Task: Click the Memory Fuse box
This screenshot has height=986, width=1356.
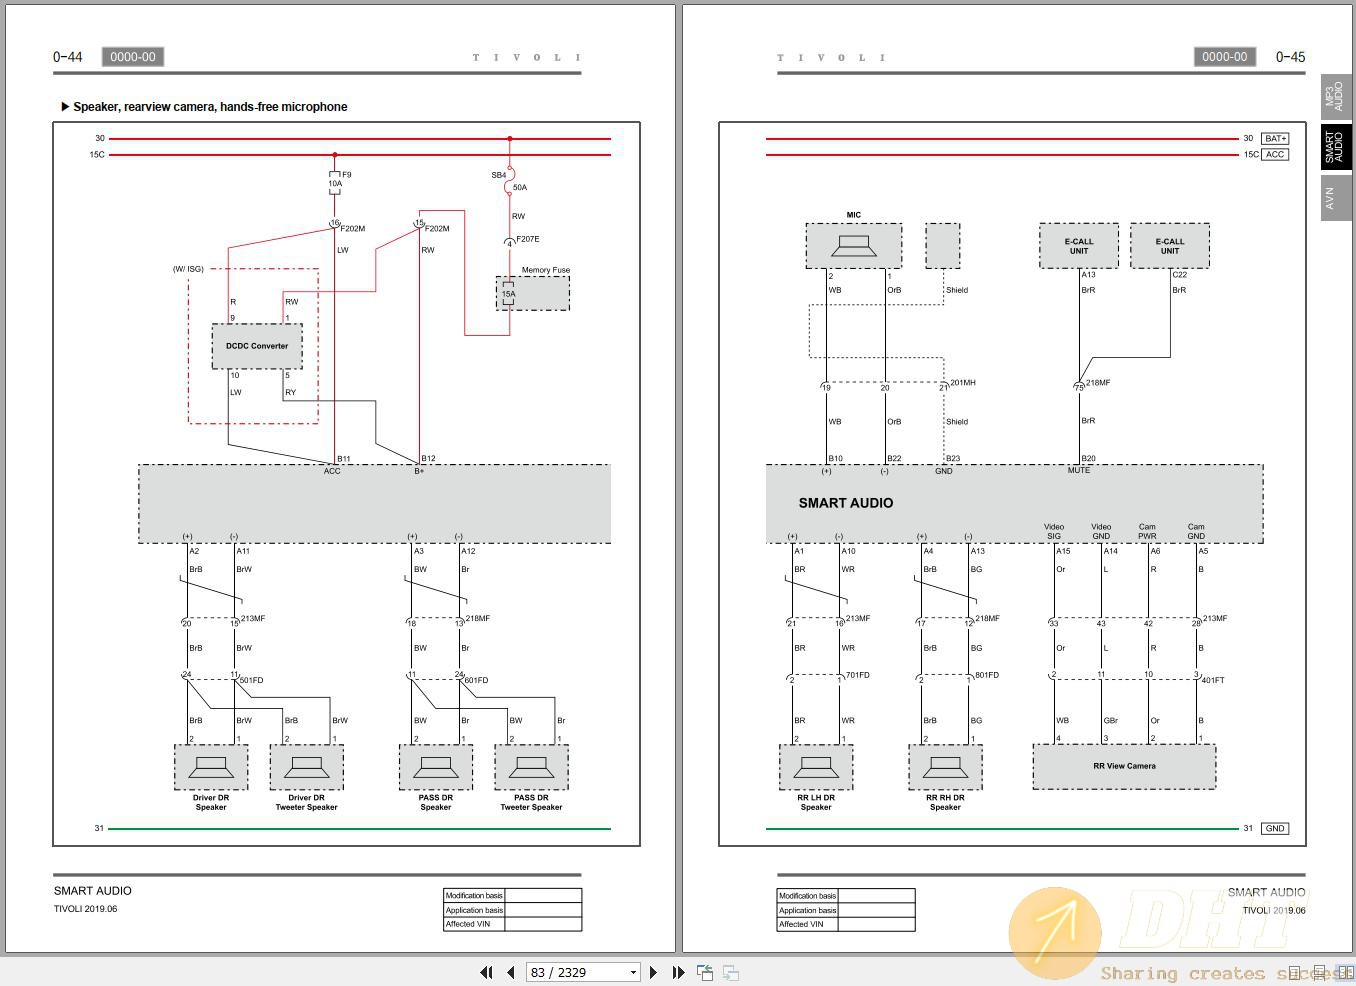Action: pos(533,293)
